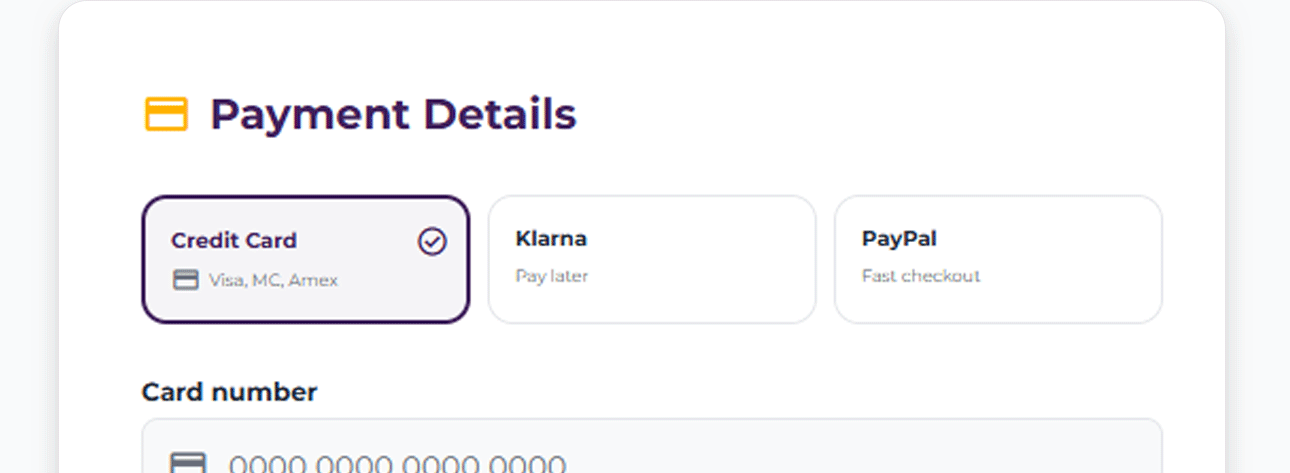Click the "Pay later" subtitle under Klarna
The image size is (1290, 473).
pos(552,276)
